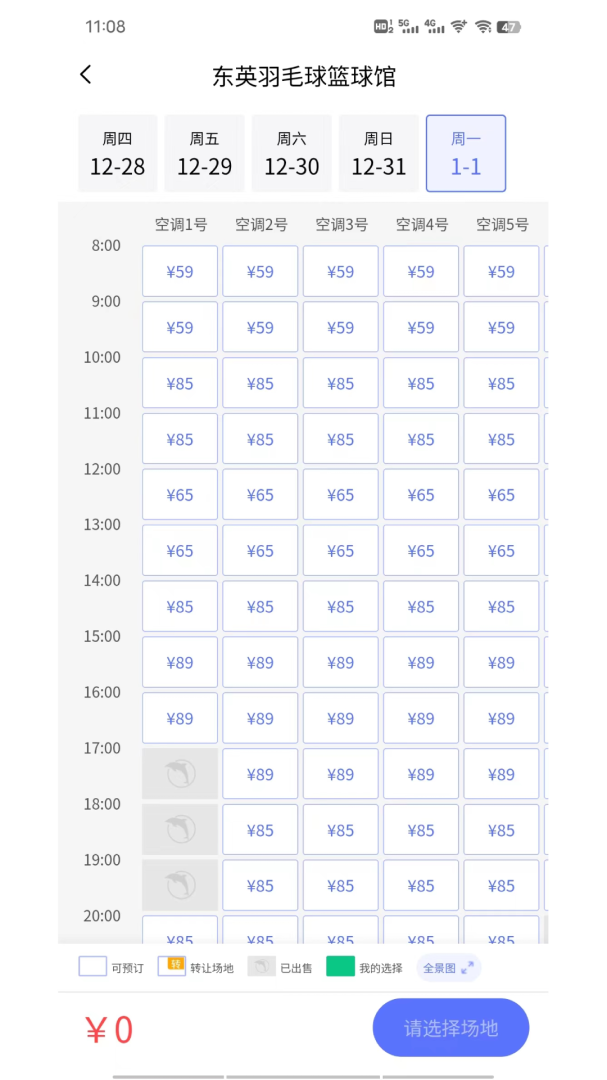This screenshot has width=607, height=1080.
Task: Tap the back arrow to exit venue page
Action: [x=85, y=74]
